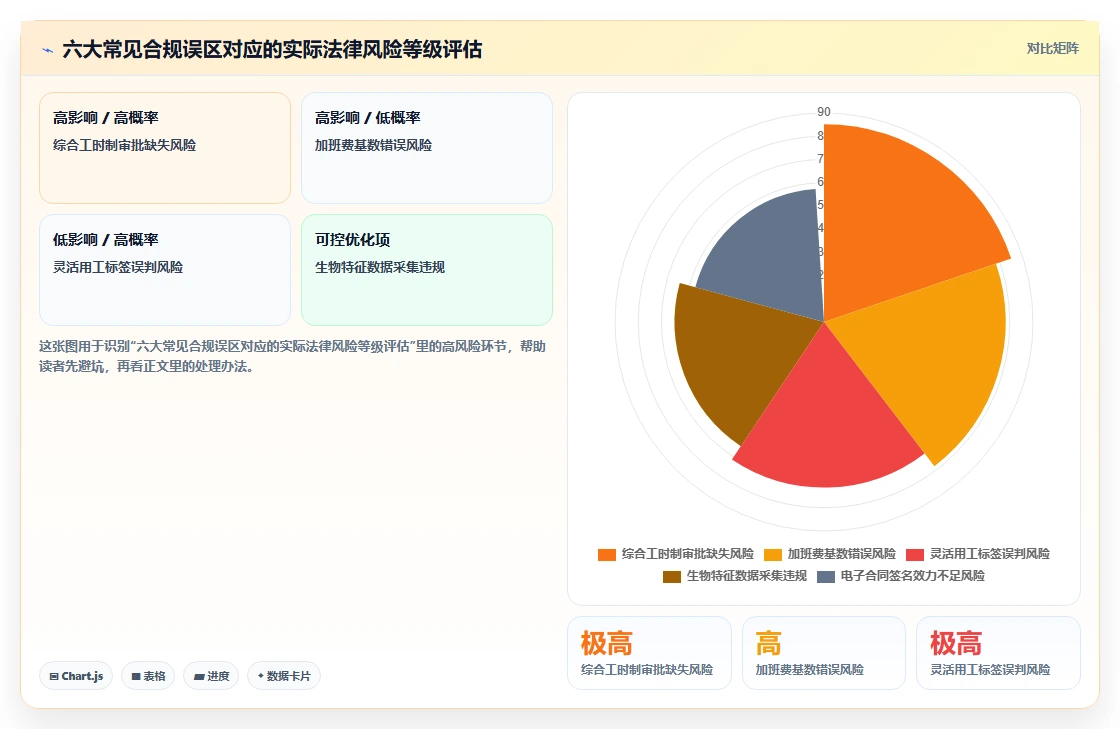Click the 数据卡片 tag chip
1120x729 pixels.
[x=284, y=676]
